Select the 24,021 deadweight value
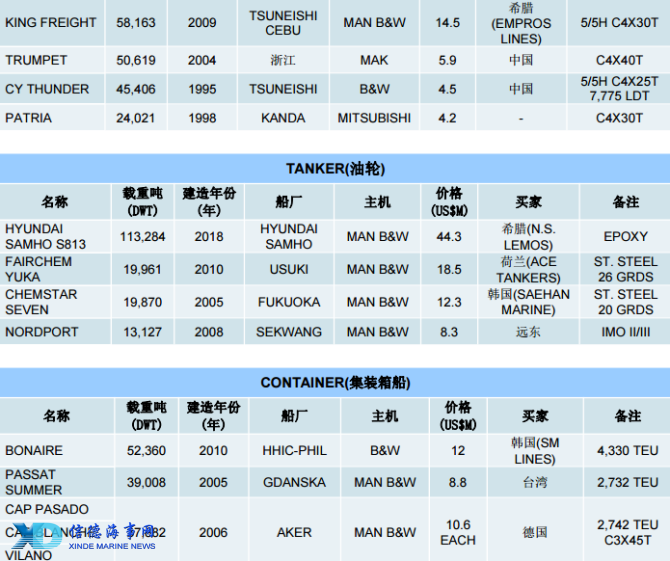Image resolution: width=670 pixels, height=561 pixels. tap(136, 118)
